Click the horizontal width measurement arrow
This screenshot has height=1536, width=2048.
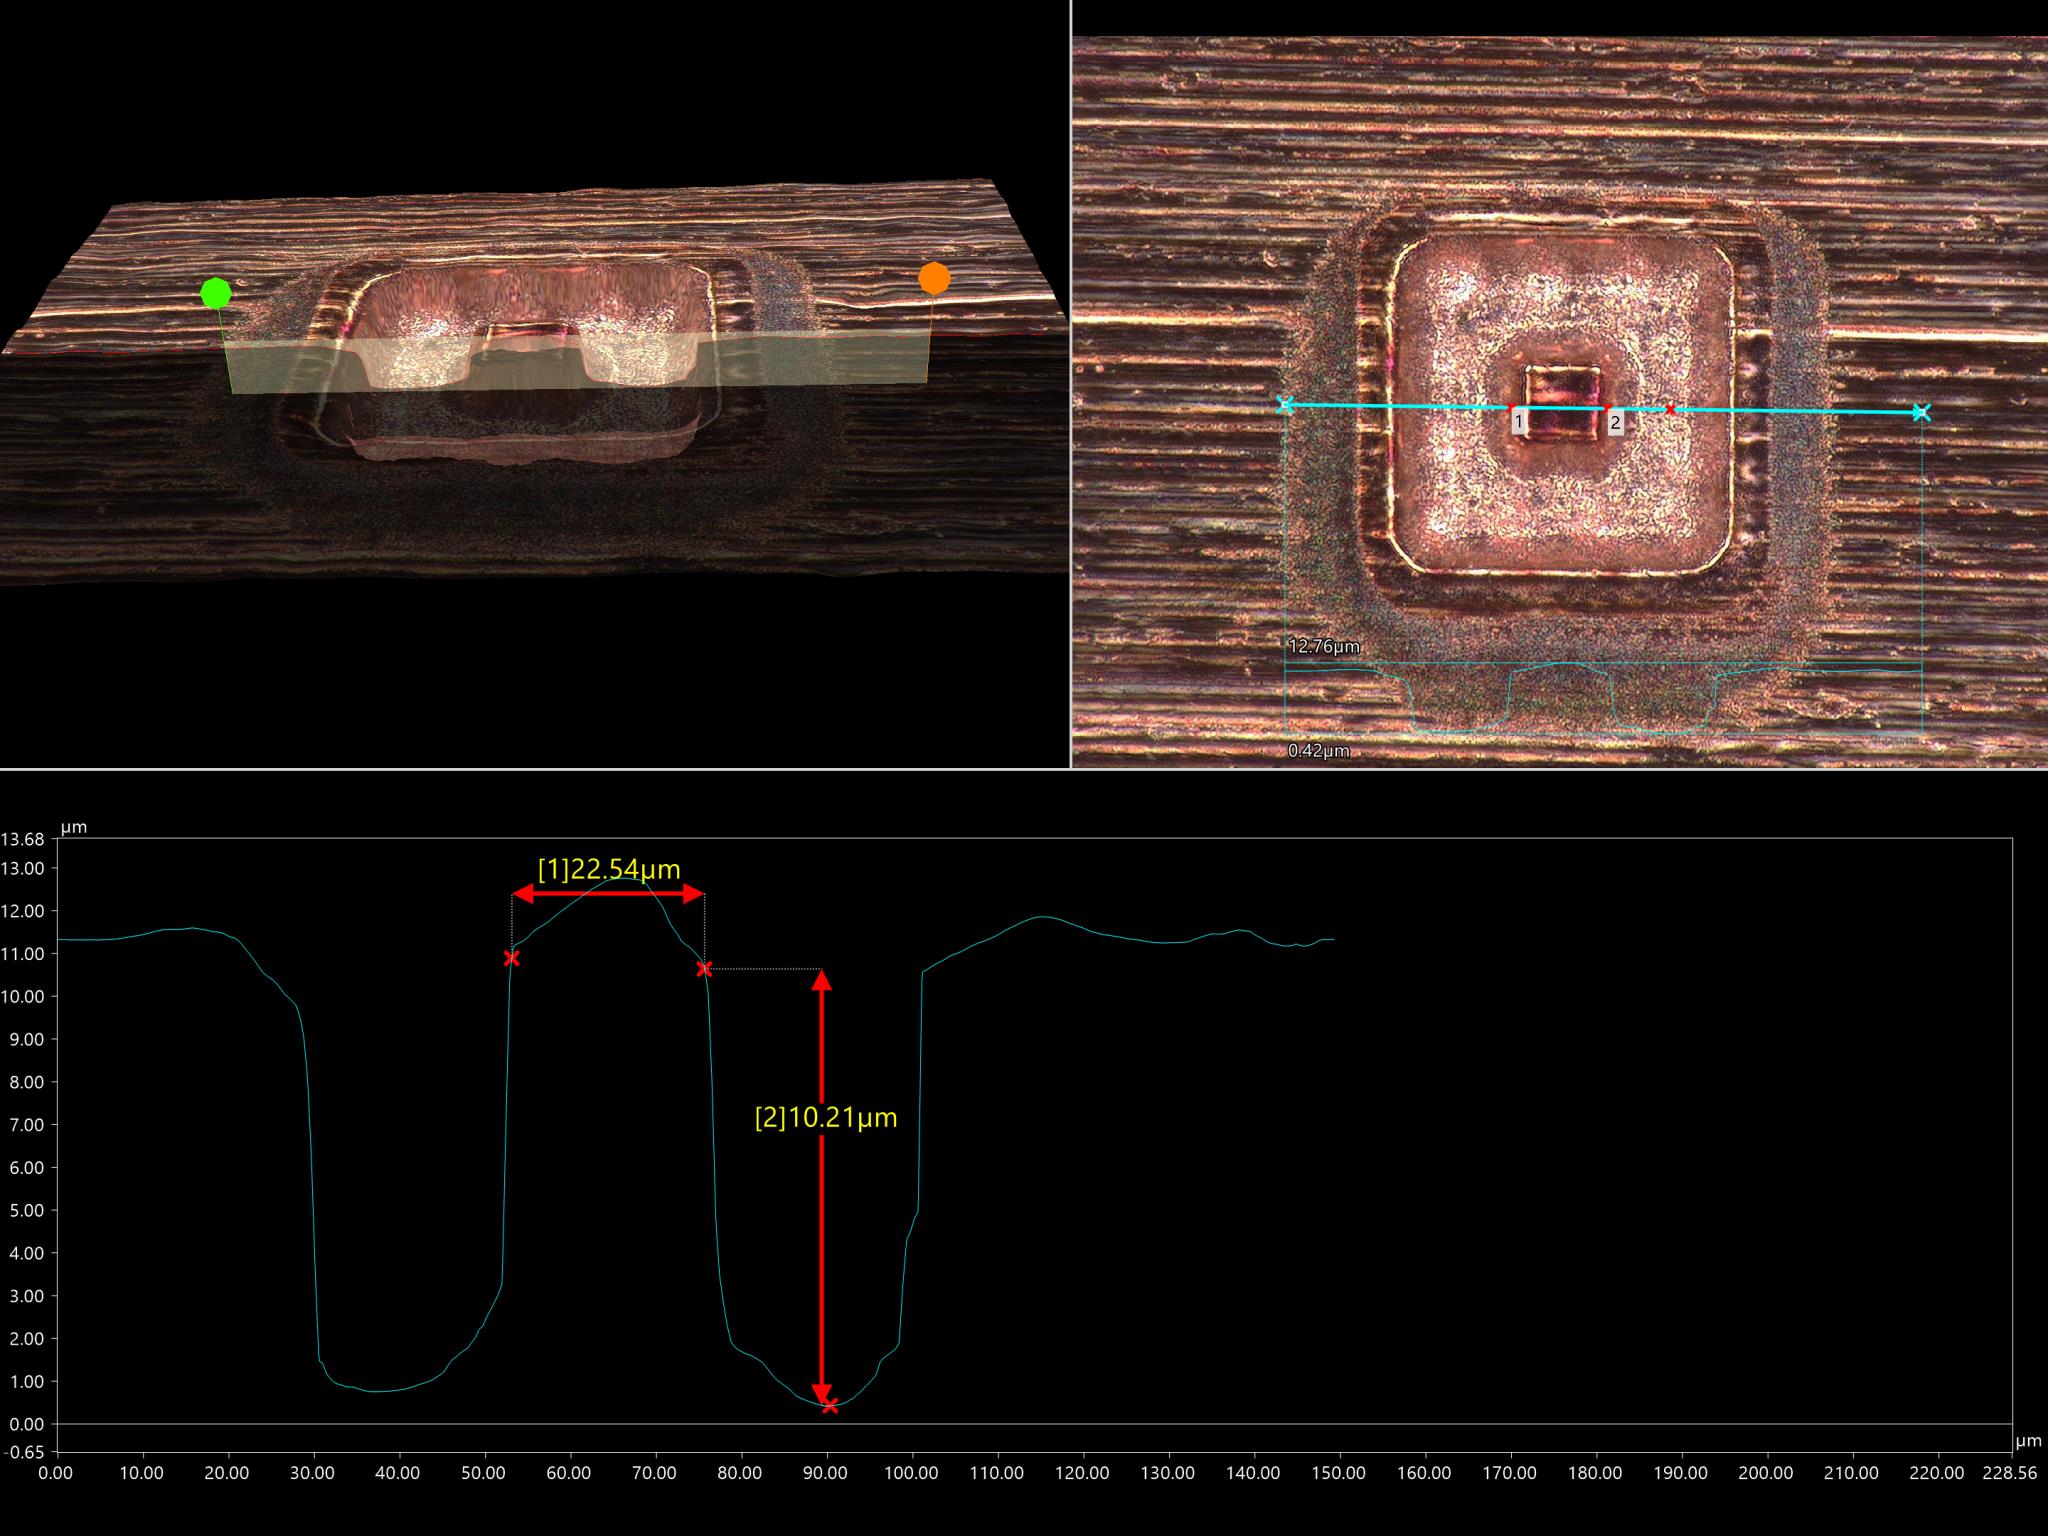608,895
